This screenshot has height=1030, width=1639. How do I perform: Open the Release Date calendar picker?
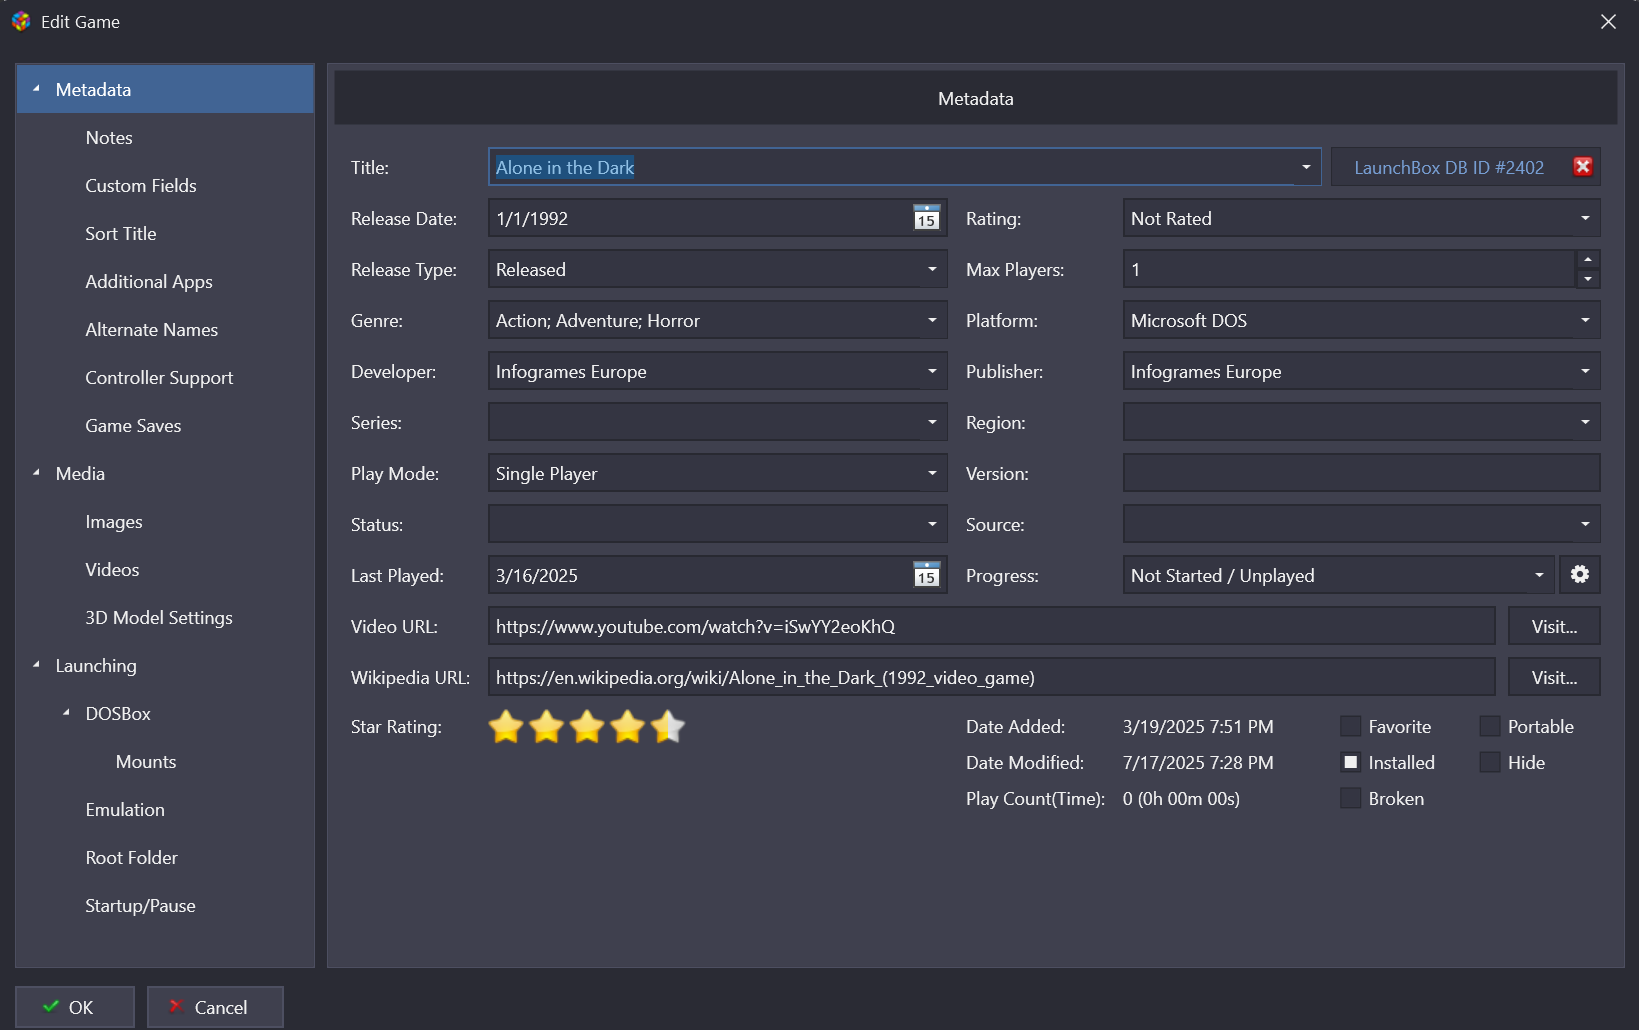pyautogui.click(x=927, y=218)
